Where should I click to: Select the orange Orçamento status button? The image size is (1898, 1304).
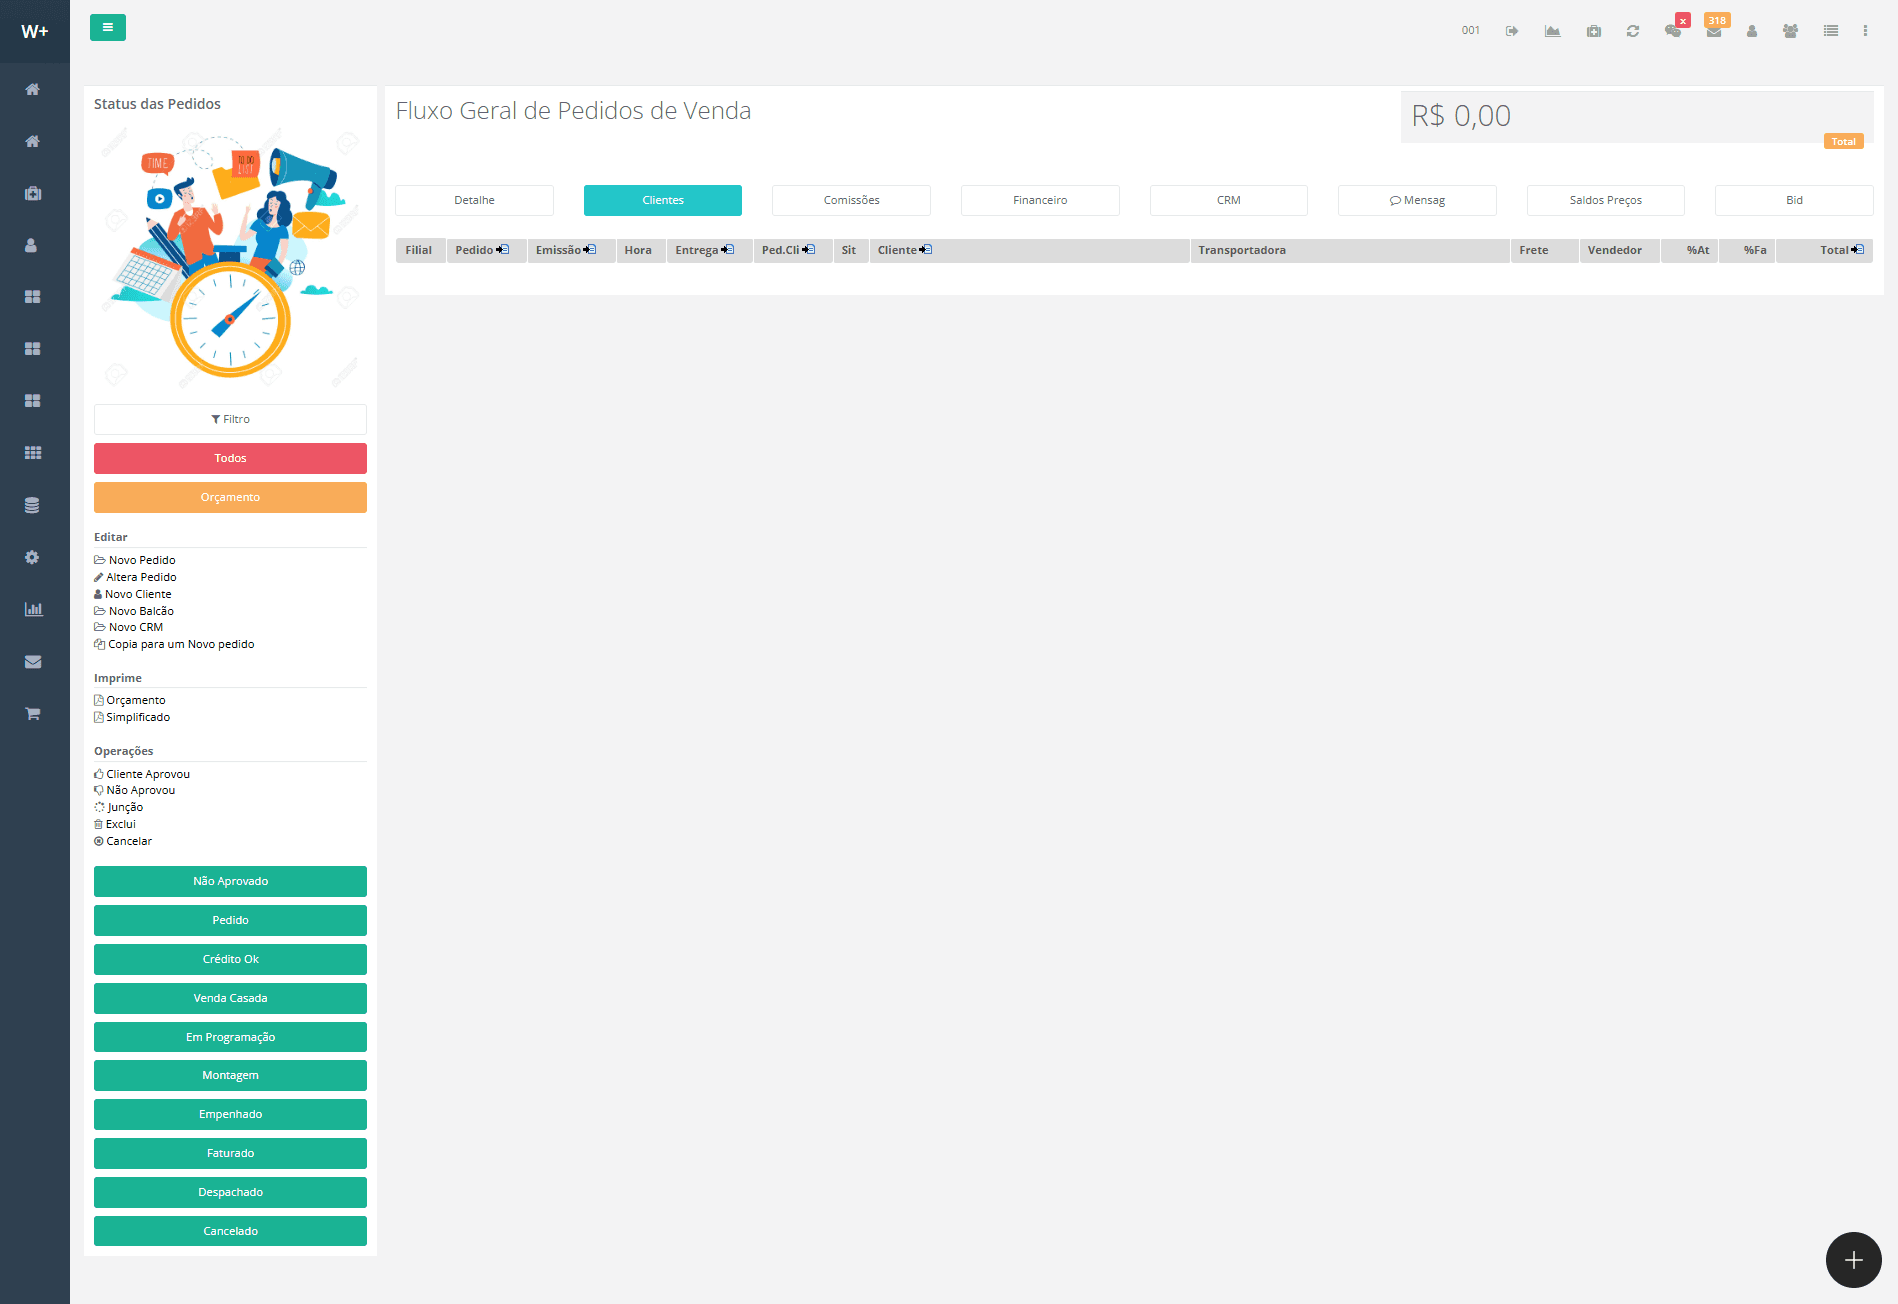point(230,497)
